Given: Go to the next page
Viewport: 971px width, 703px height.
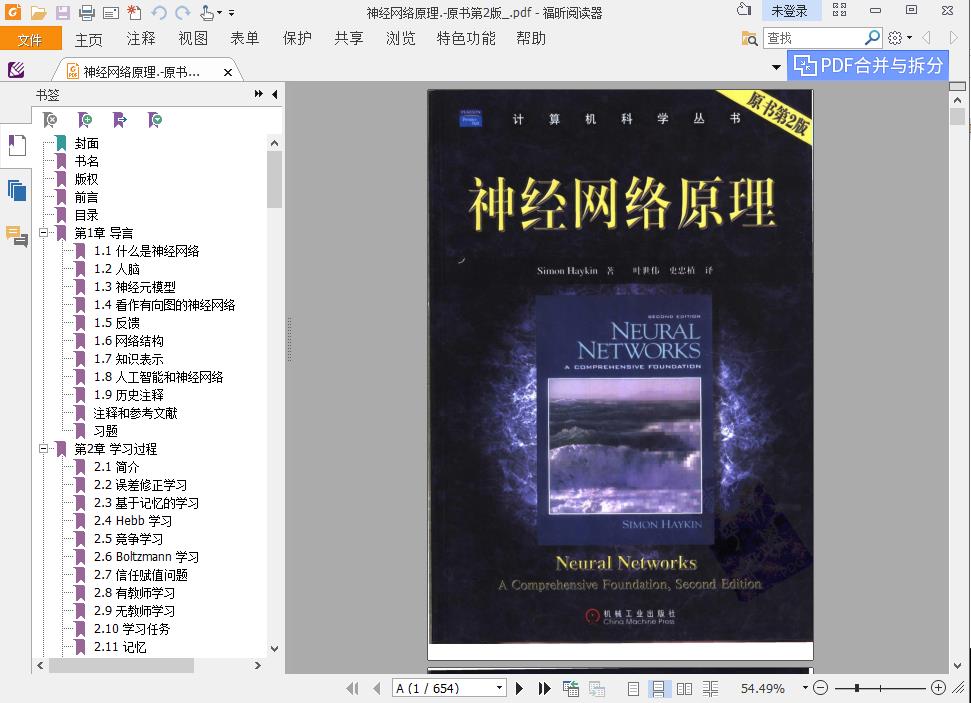Looking at the screenshot, I should point(520,688).
